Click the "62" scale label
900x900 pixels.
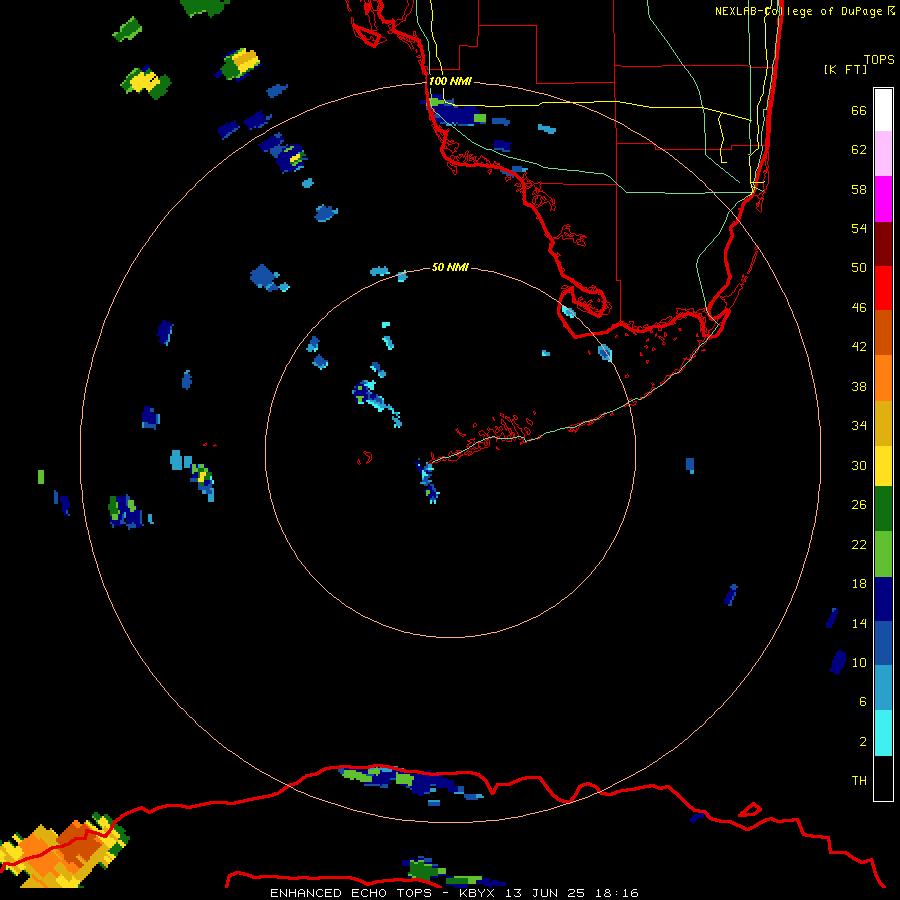(859, 150)
